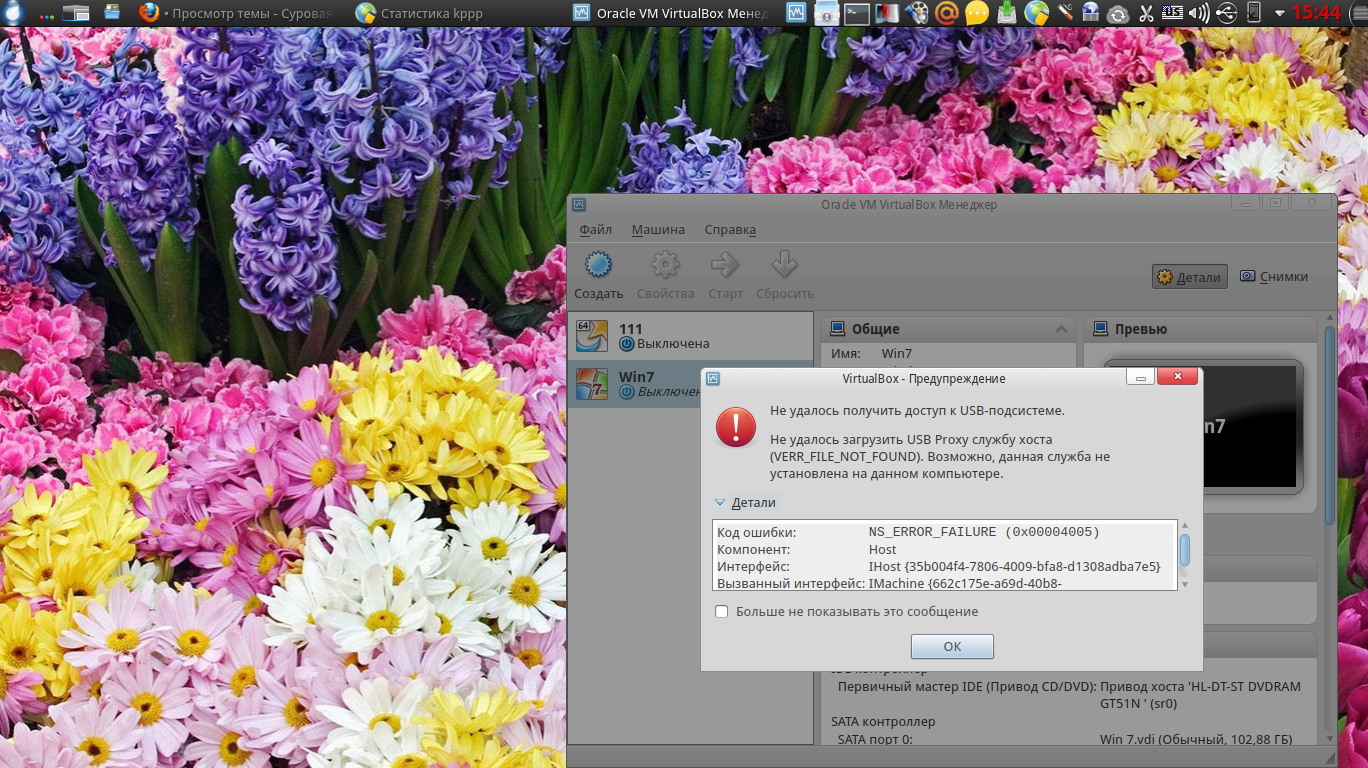Viewport: 1368px width, 768px height.
Task: Open the Файл menu
Action: [x=595, y=229]
